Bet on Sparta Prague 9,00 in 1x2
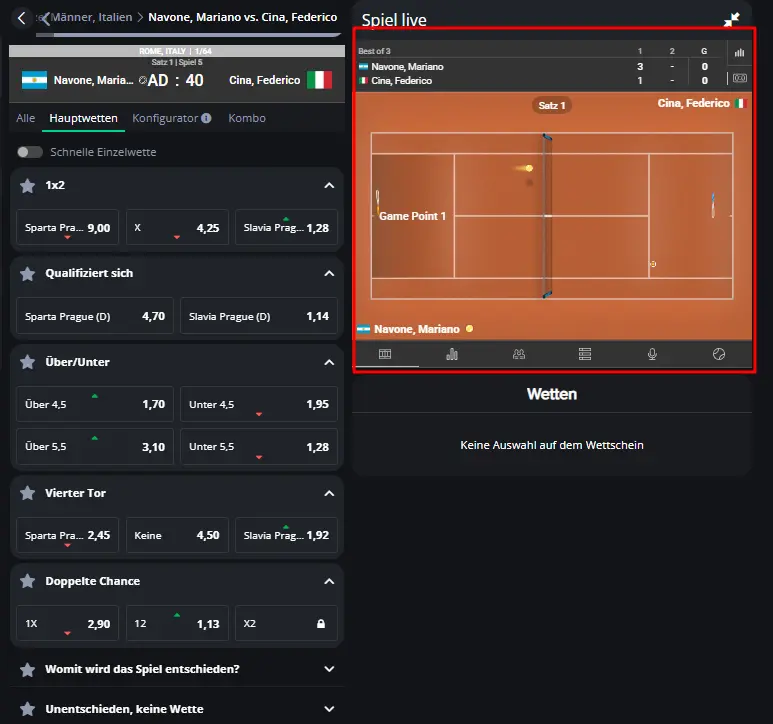Screen dimensions: 773x724 tap(68, 228)
